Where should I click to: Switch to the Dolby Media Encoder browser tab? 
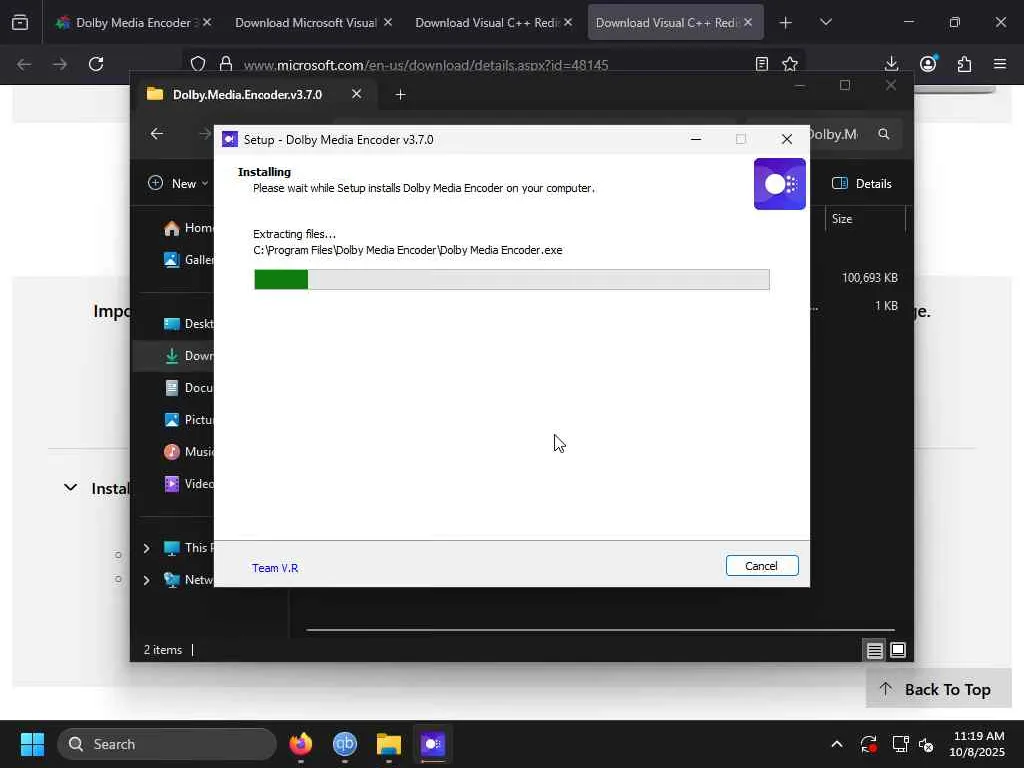point(133,23)
